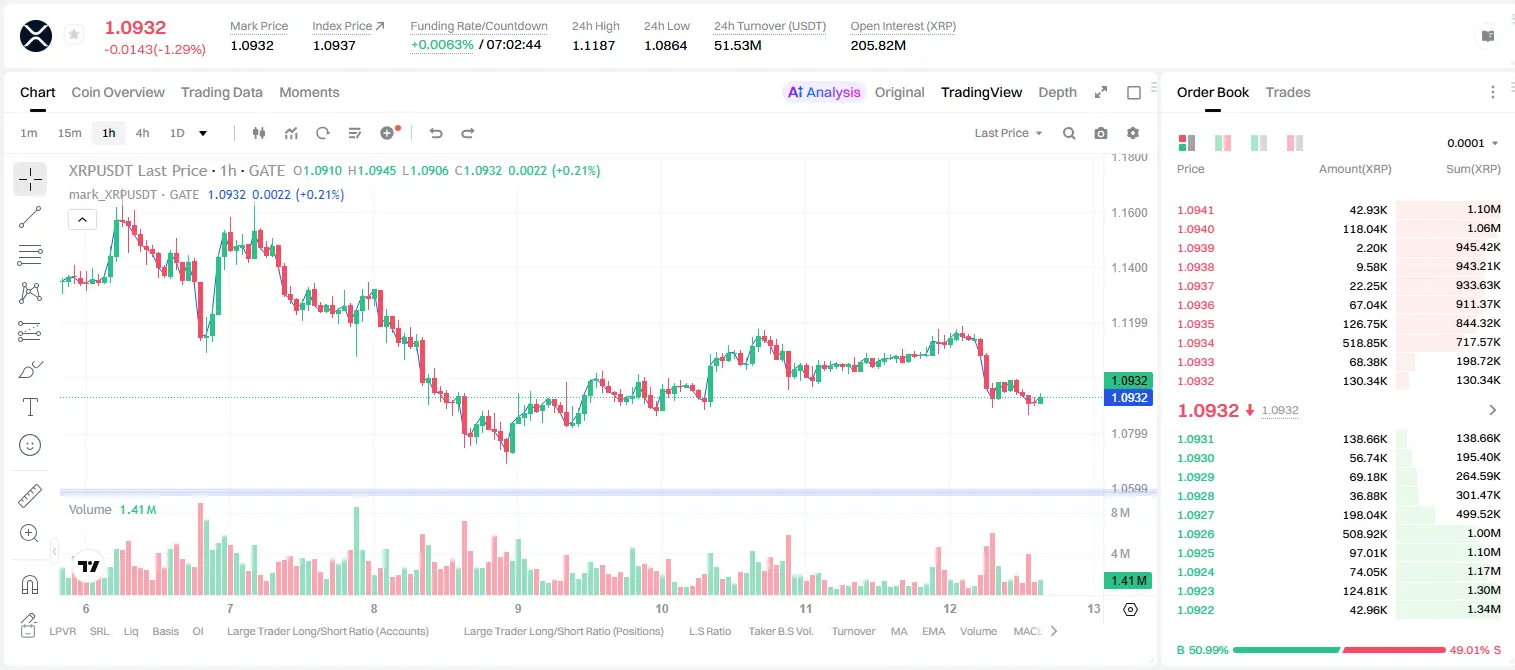Open the Last Price dropdown
The width and height of the screenshot is (1515, 670).
tap(1009, 133)
